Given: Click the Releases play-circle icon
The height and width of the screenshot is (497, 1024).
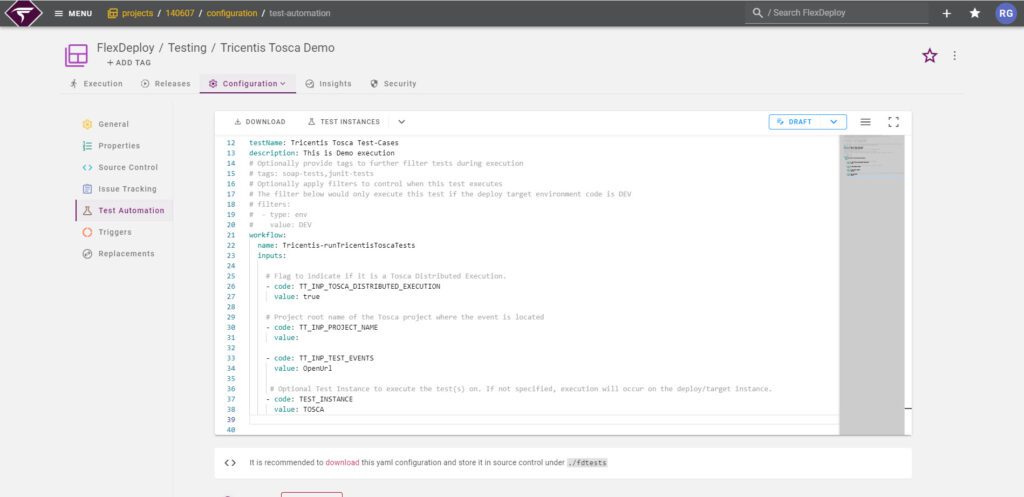Looking at the screenshot, I should tap(146, 84).
